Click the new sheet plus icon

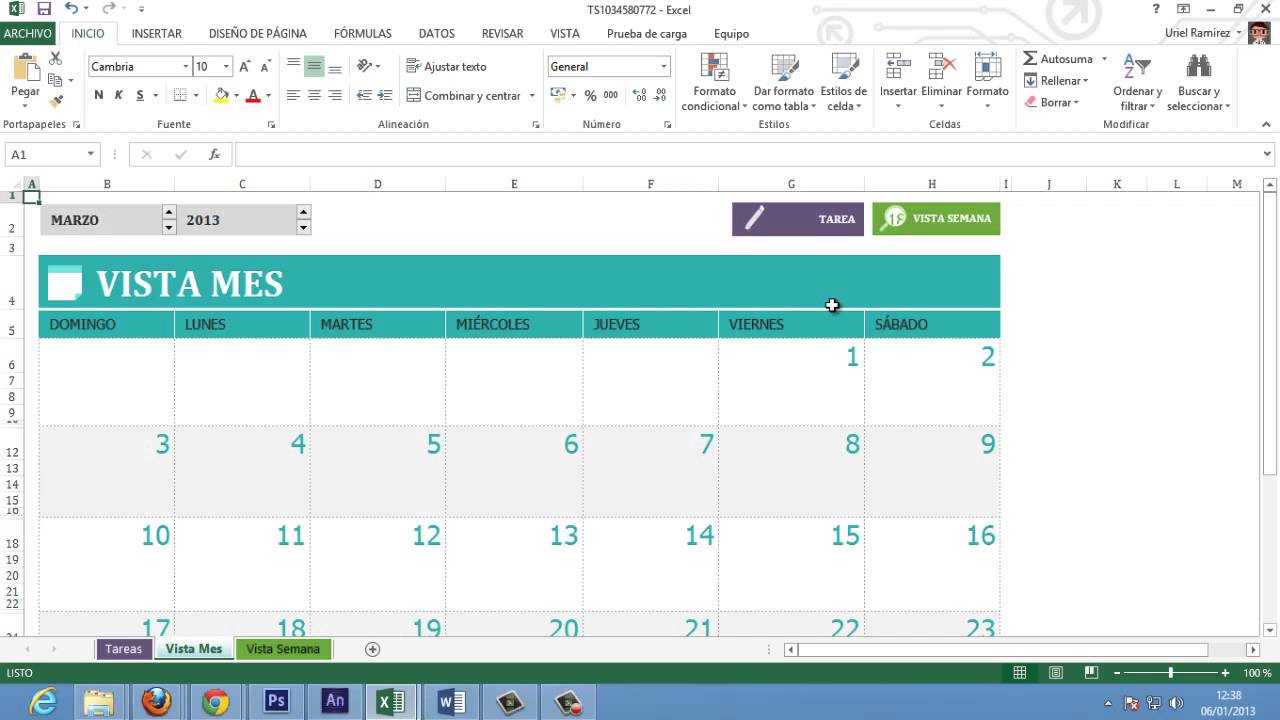click(372, 649)
